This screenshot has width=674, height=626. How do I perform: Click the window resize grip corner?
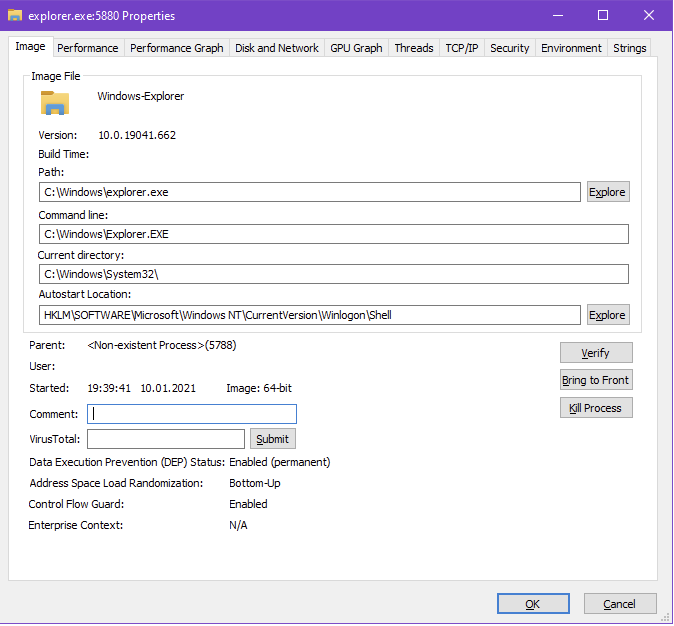coord(667,618)
